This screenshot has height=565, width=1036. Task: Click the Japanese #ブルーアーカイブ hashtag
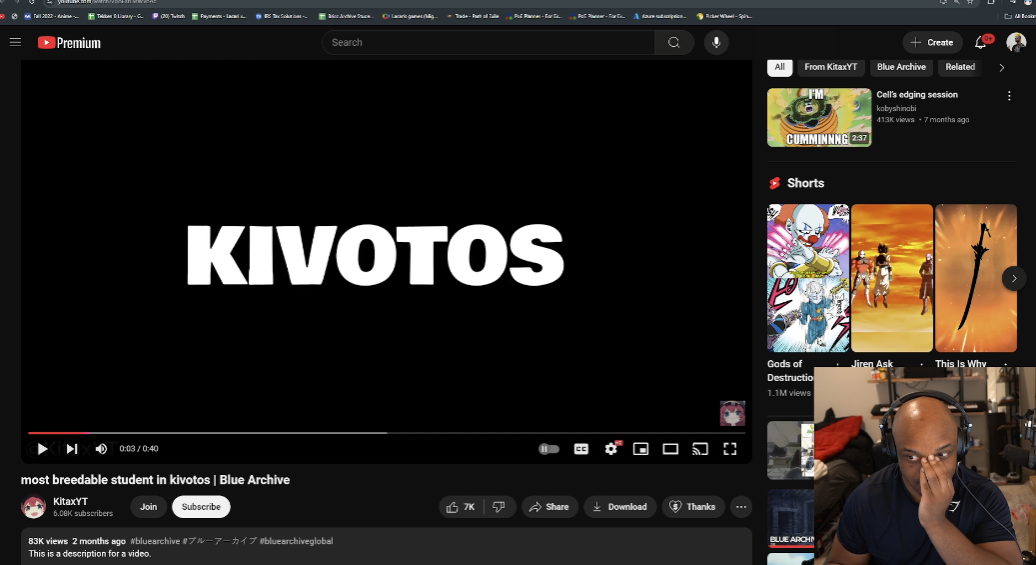pyautogui.click(x=219, y=541)
